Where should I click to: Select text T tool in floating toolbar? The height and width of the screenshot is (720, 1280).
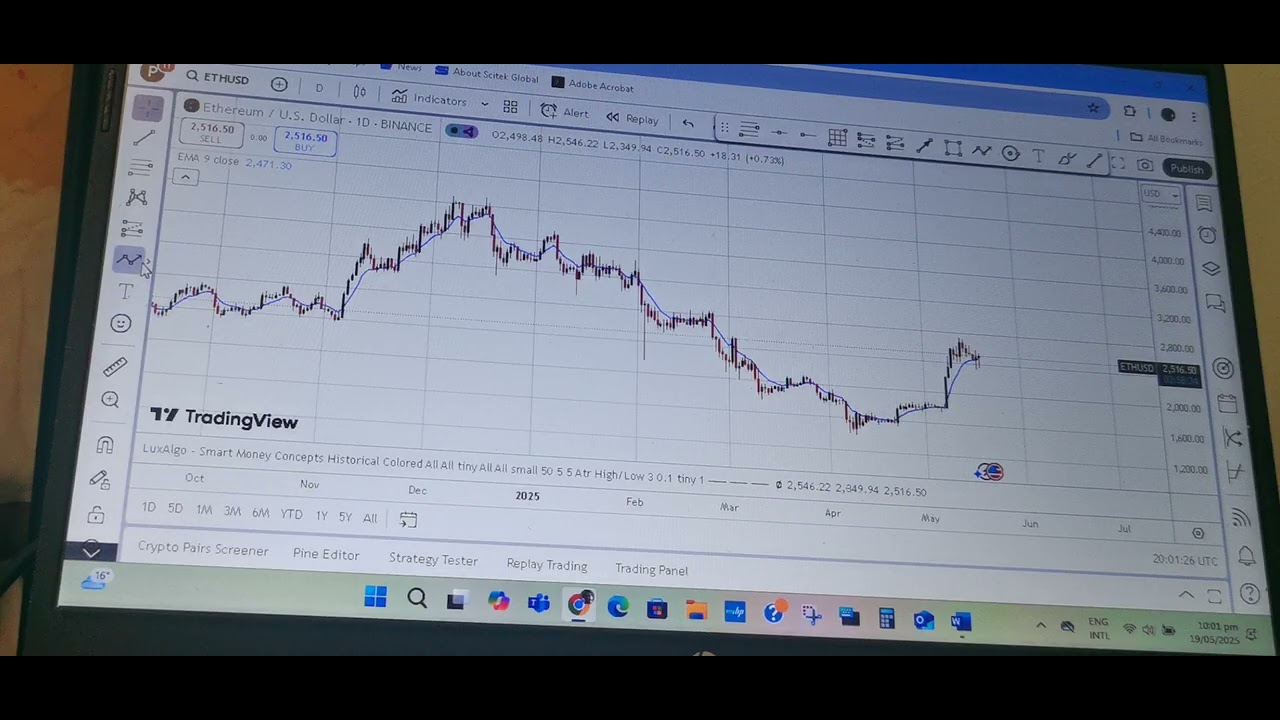(x=1038, y=156)
